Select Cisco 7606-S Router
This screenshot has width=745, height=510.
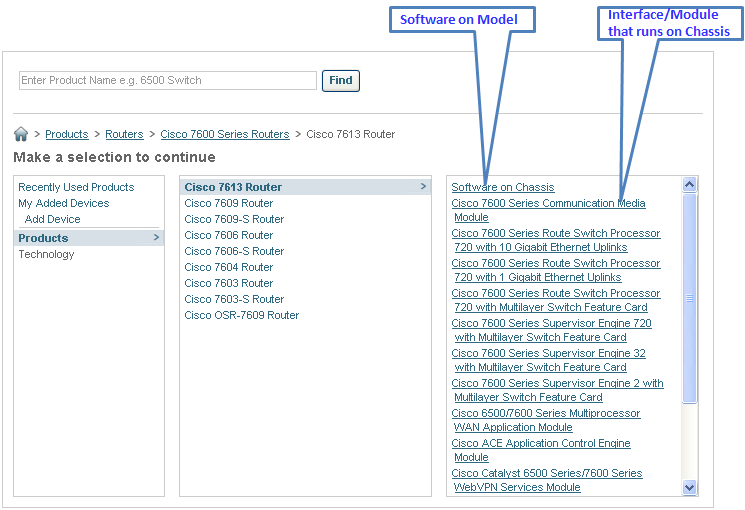(234, 251)
